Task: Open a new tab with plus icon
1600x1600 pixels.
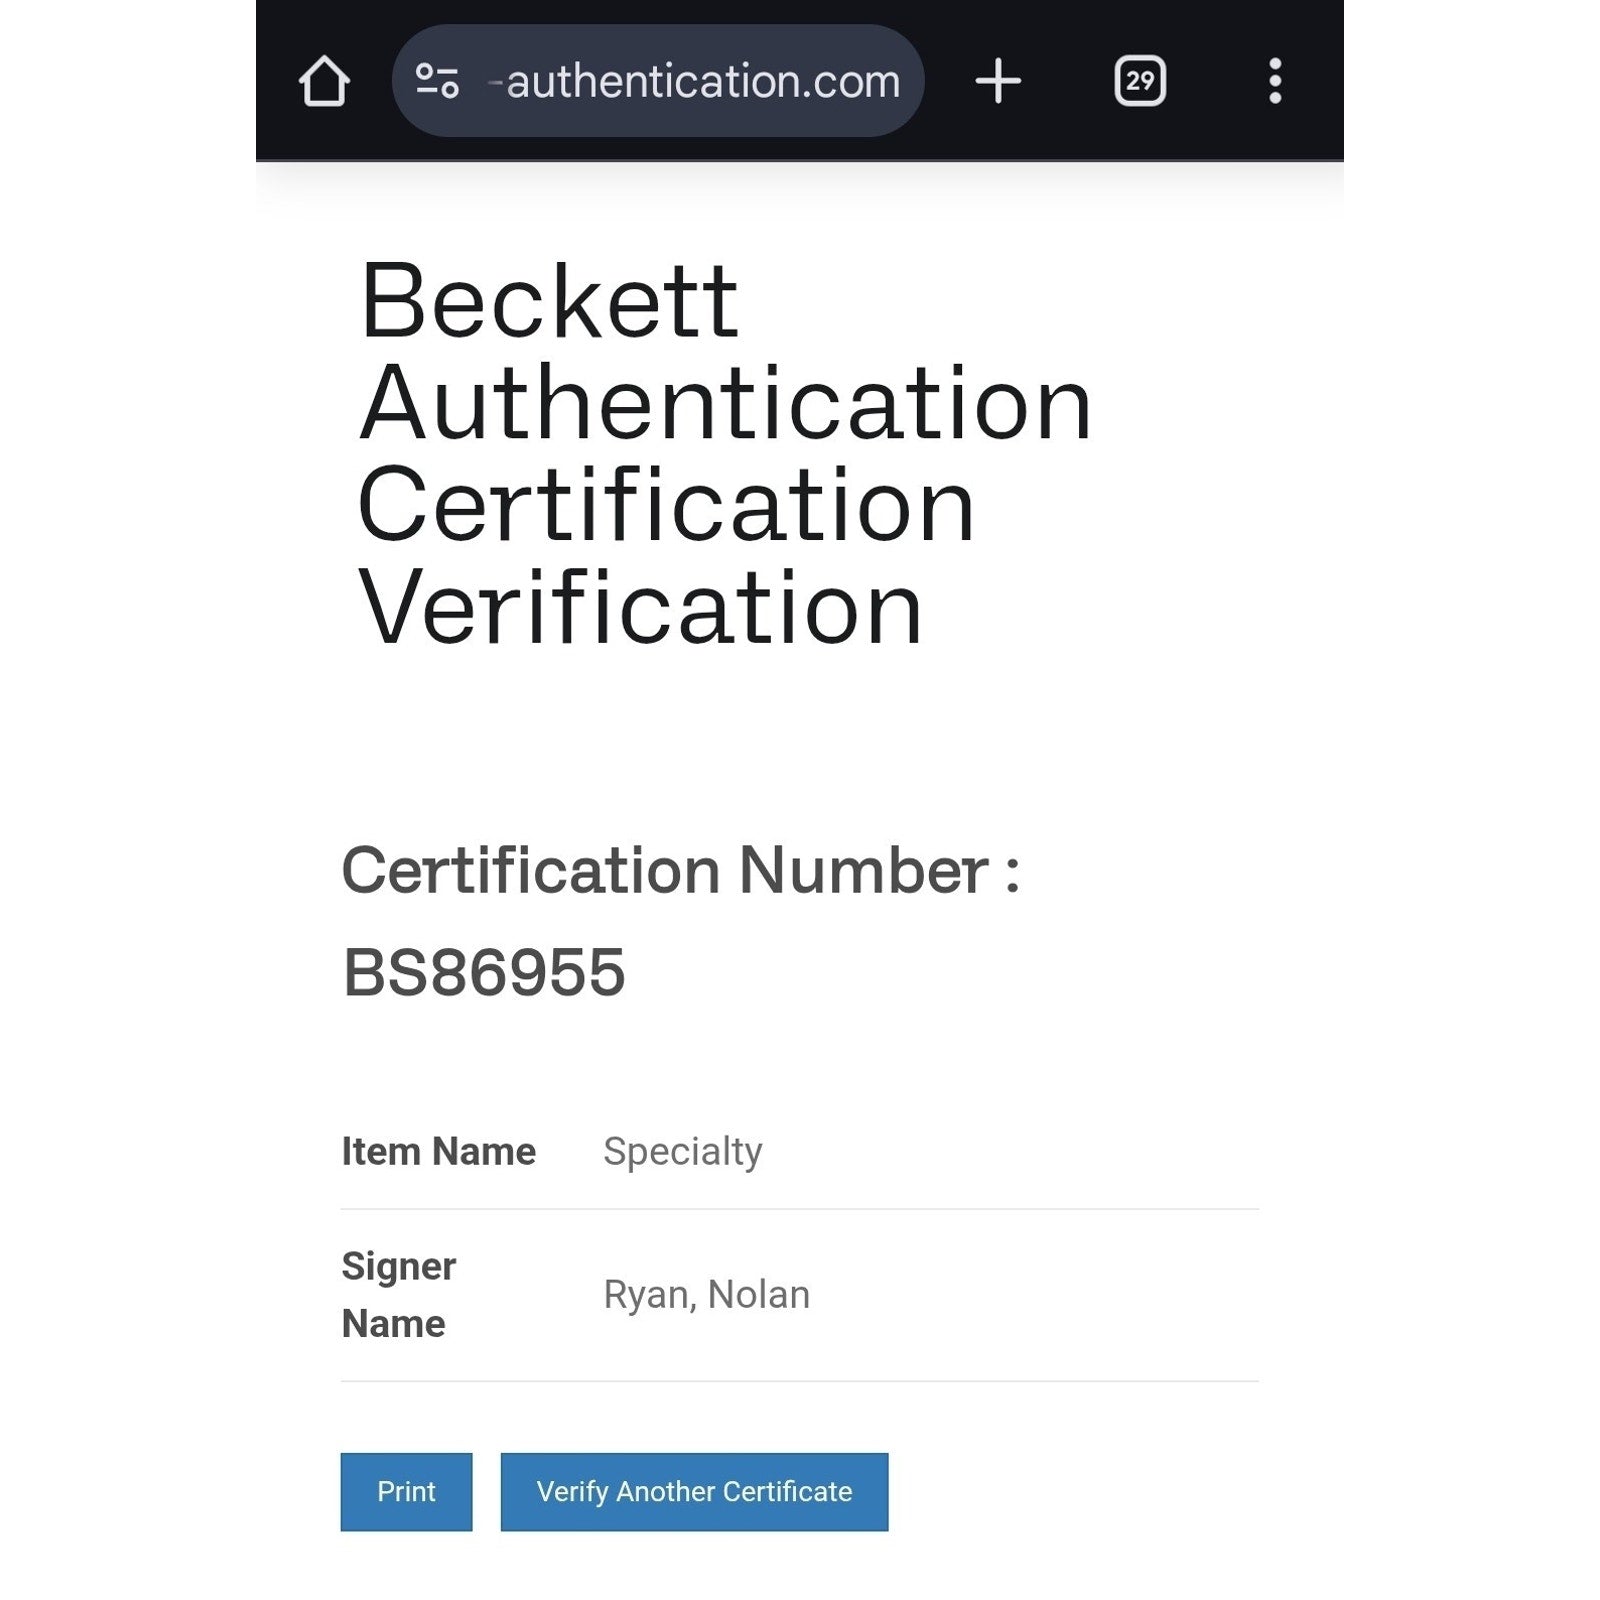Action: pyautogui.click(x=998, y=81)
